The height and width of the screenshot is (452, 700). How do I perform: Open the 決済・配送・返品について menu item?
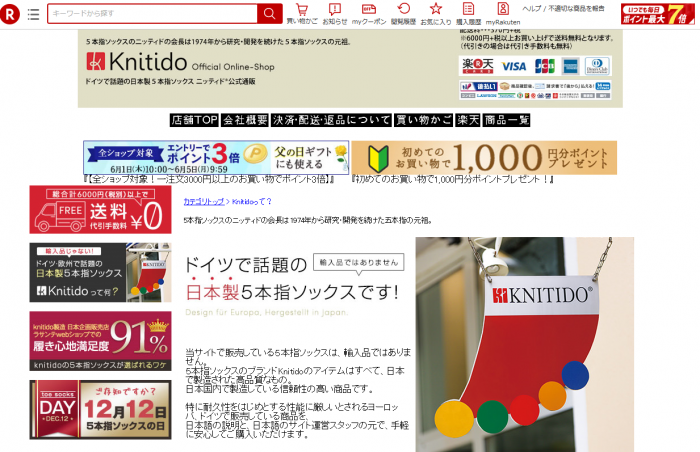click(331, 120)
